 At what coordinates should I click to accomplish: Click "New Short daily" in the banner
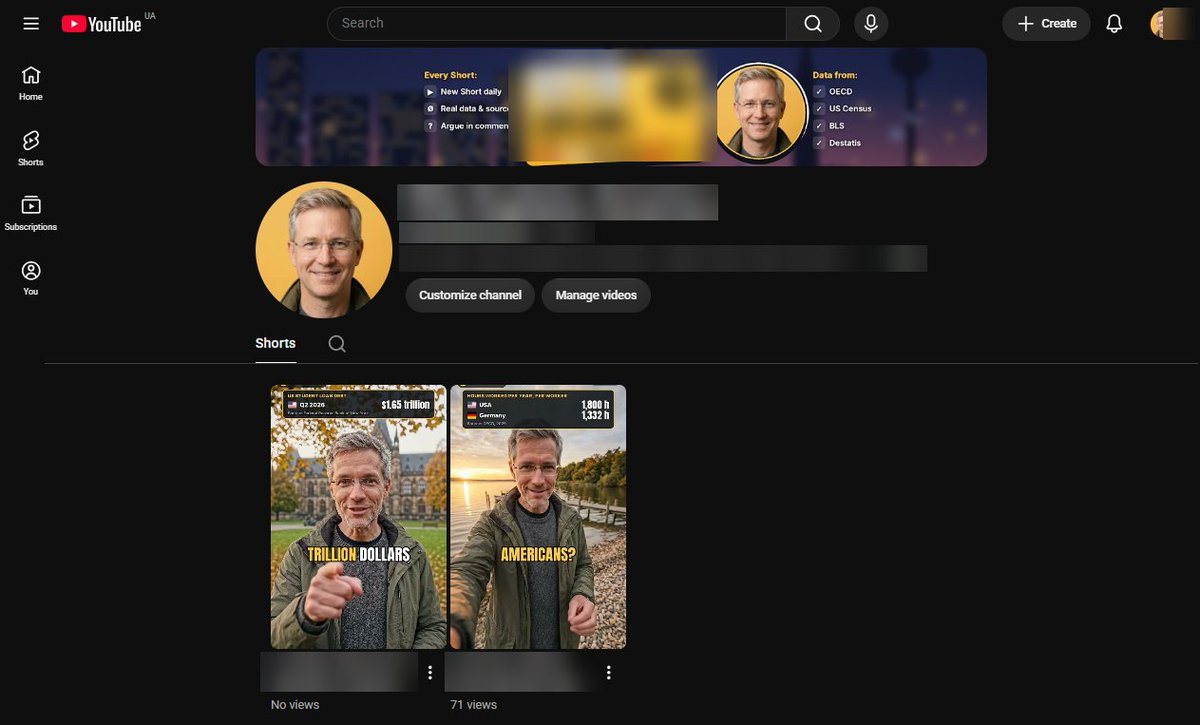coord(471,92)
